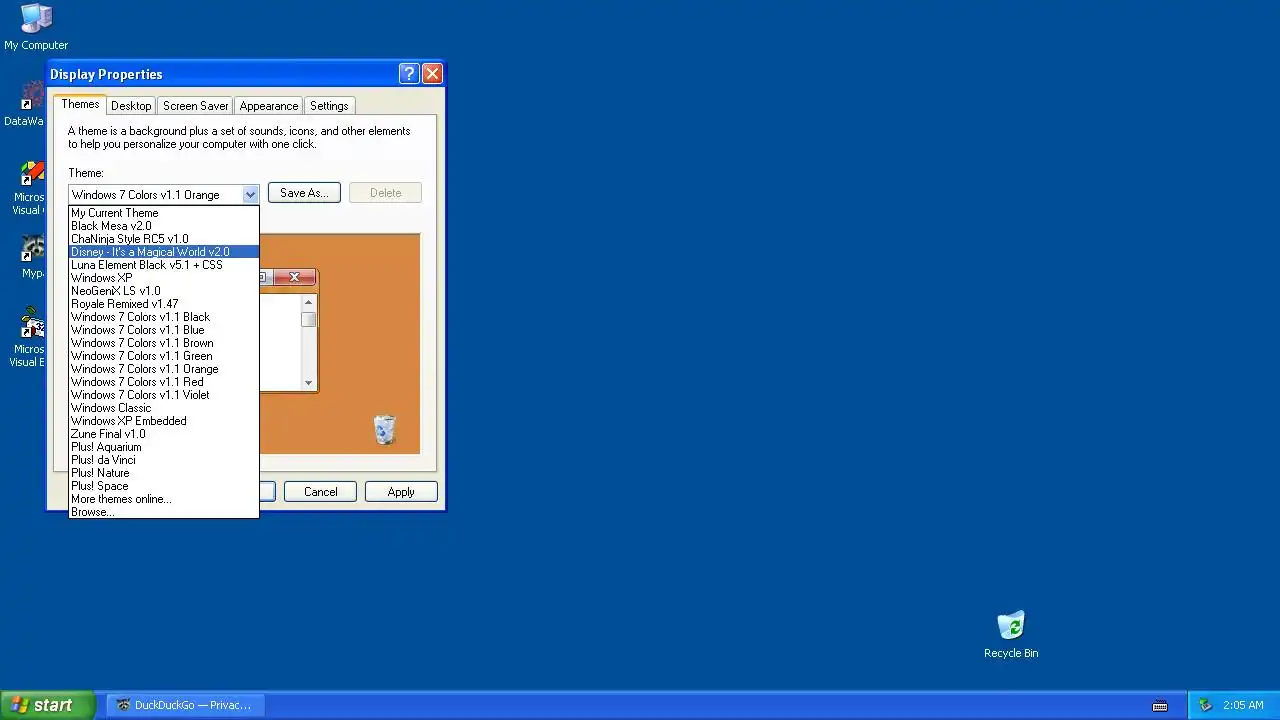Open the My Computer desktop icon
Image resolution: width=1280 pixels, height=720 pixels.
pyautogui.click(x=36, y=27)
